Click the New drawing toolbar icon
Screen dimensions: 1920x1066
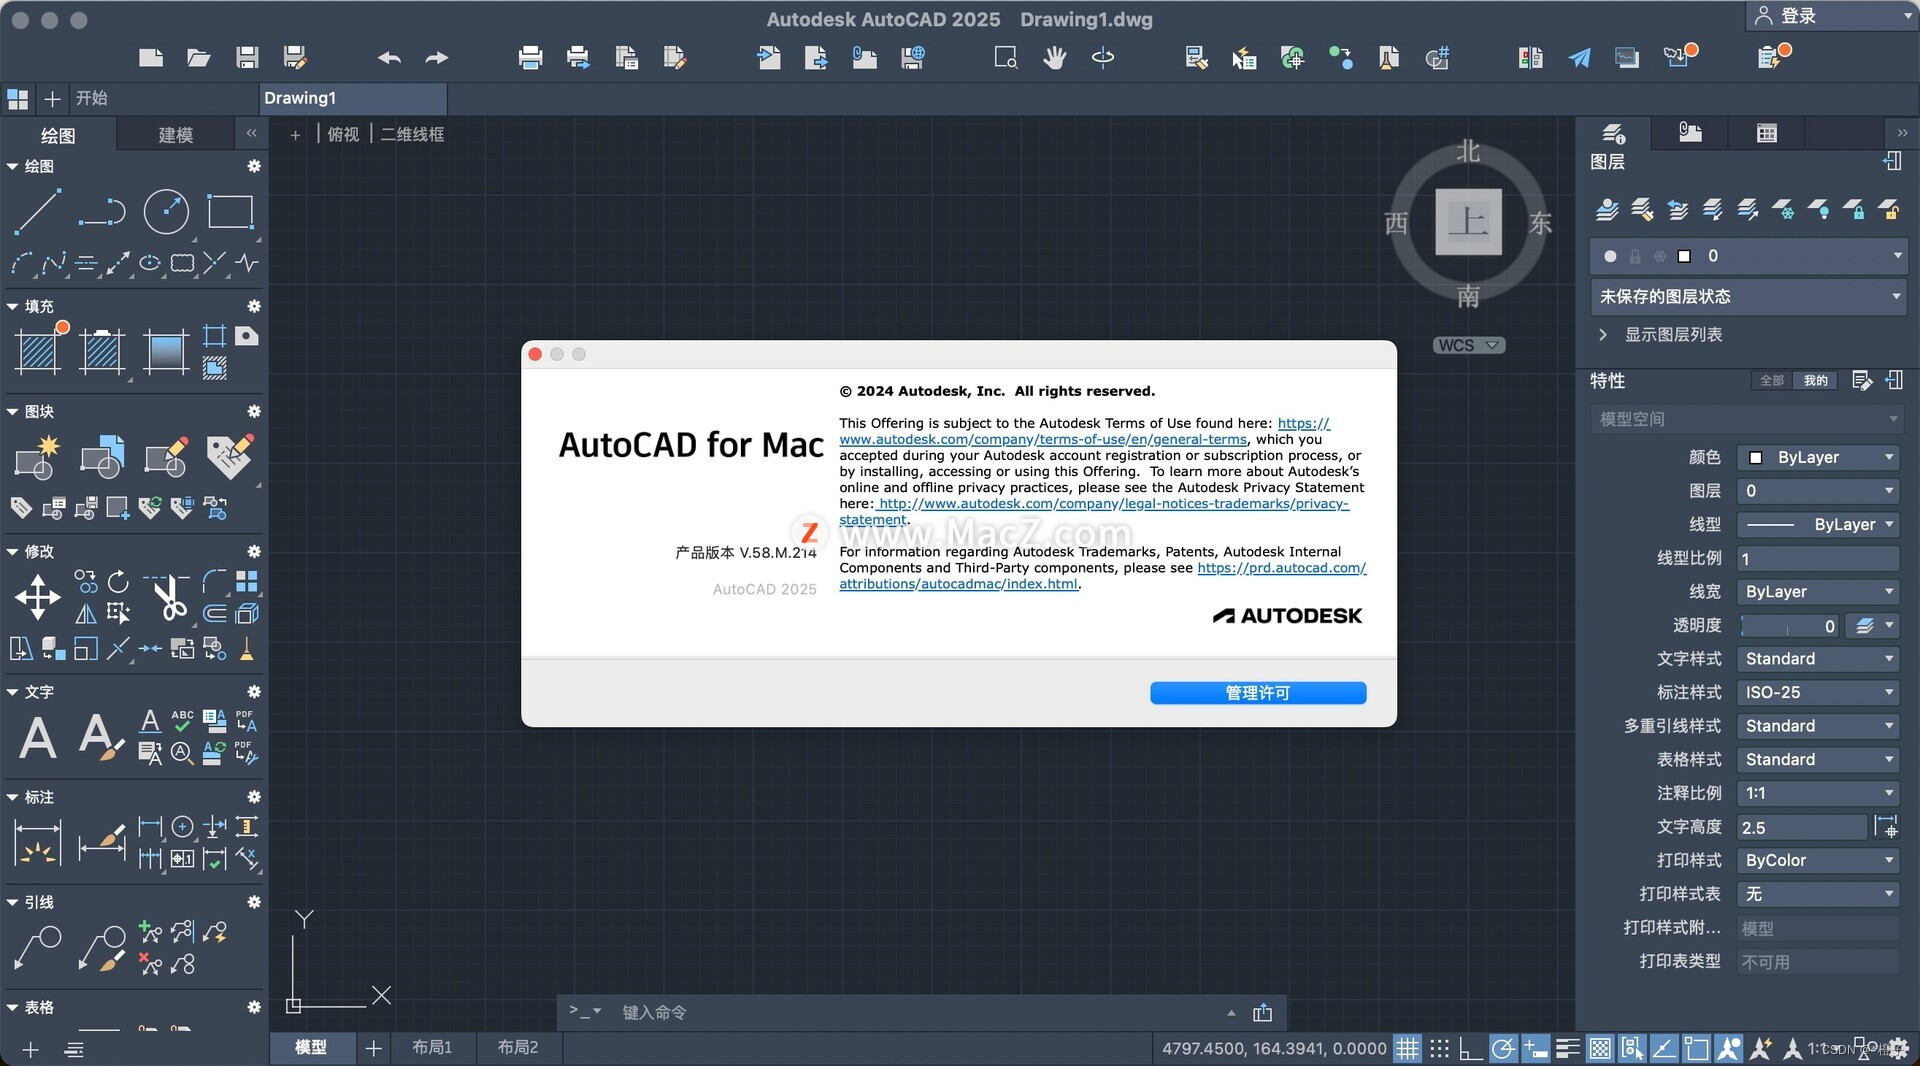151,57
